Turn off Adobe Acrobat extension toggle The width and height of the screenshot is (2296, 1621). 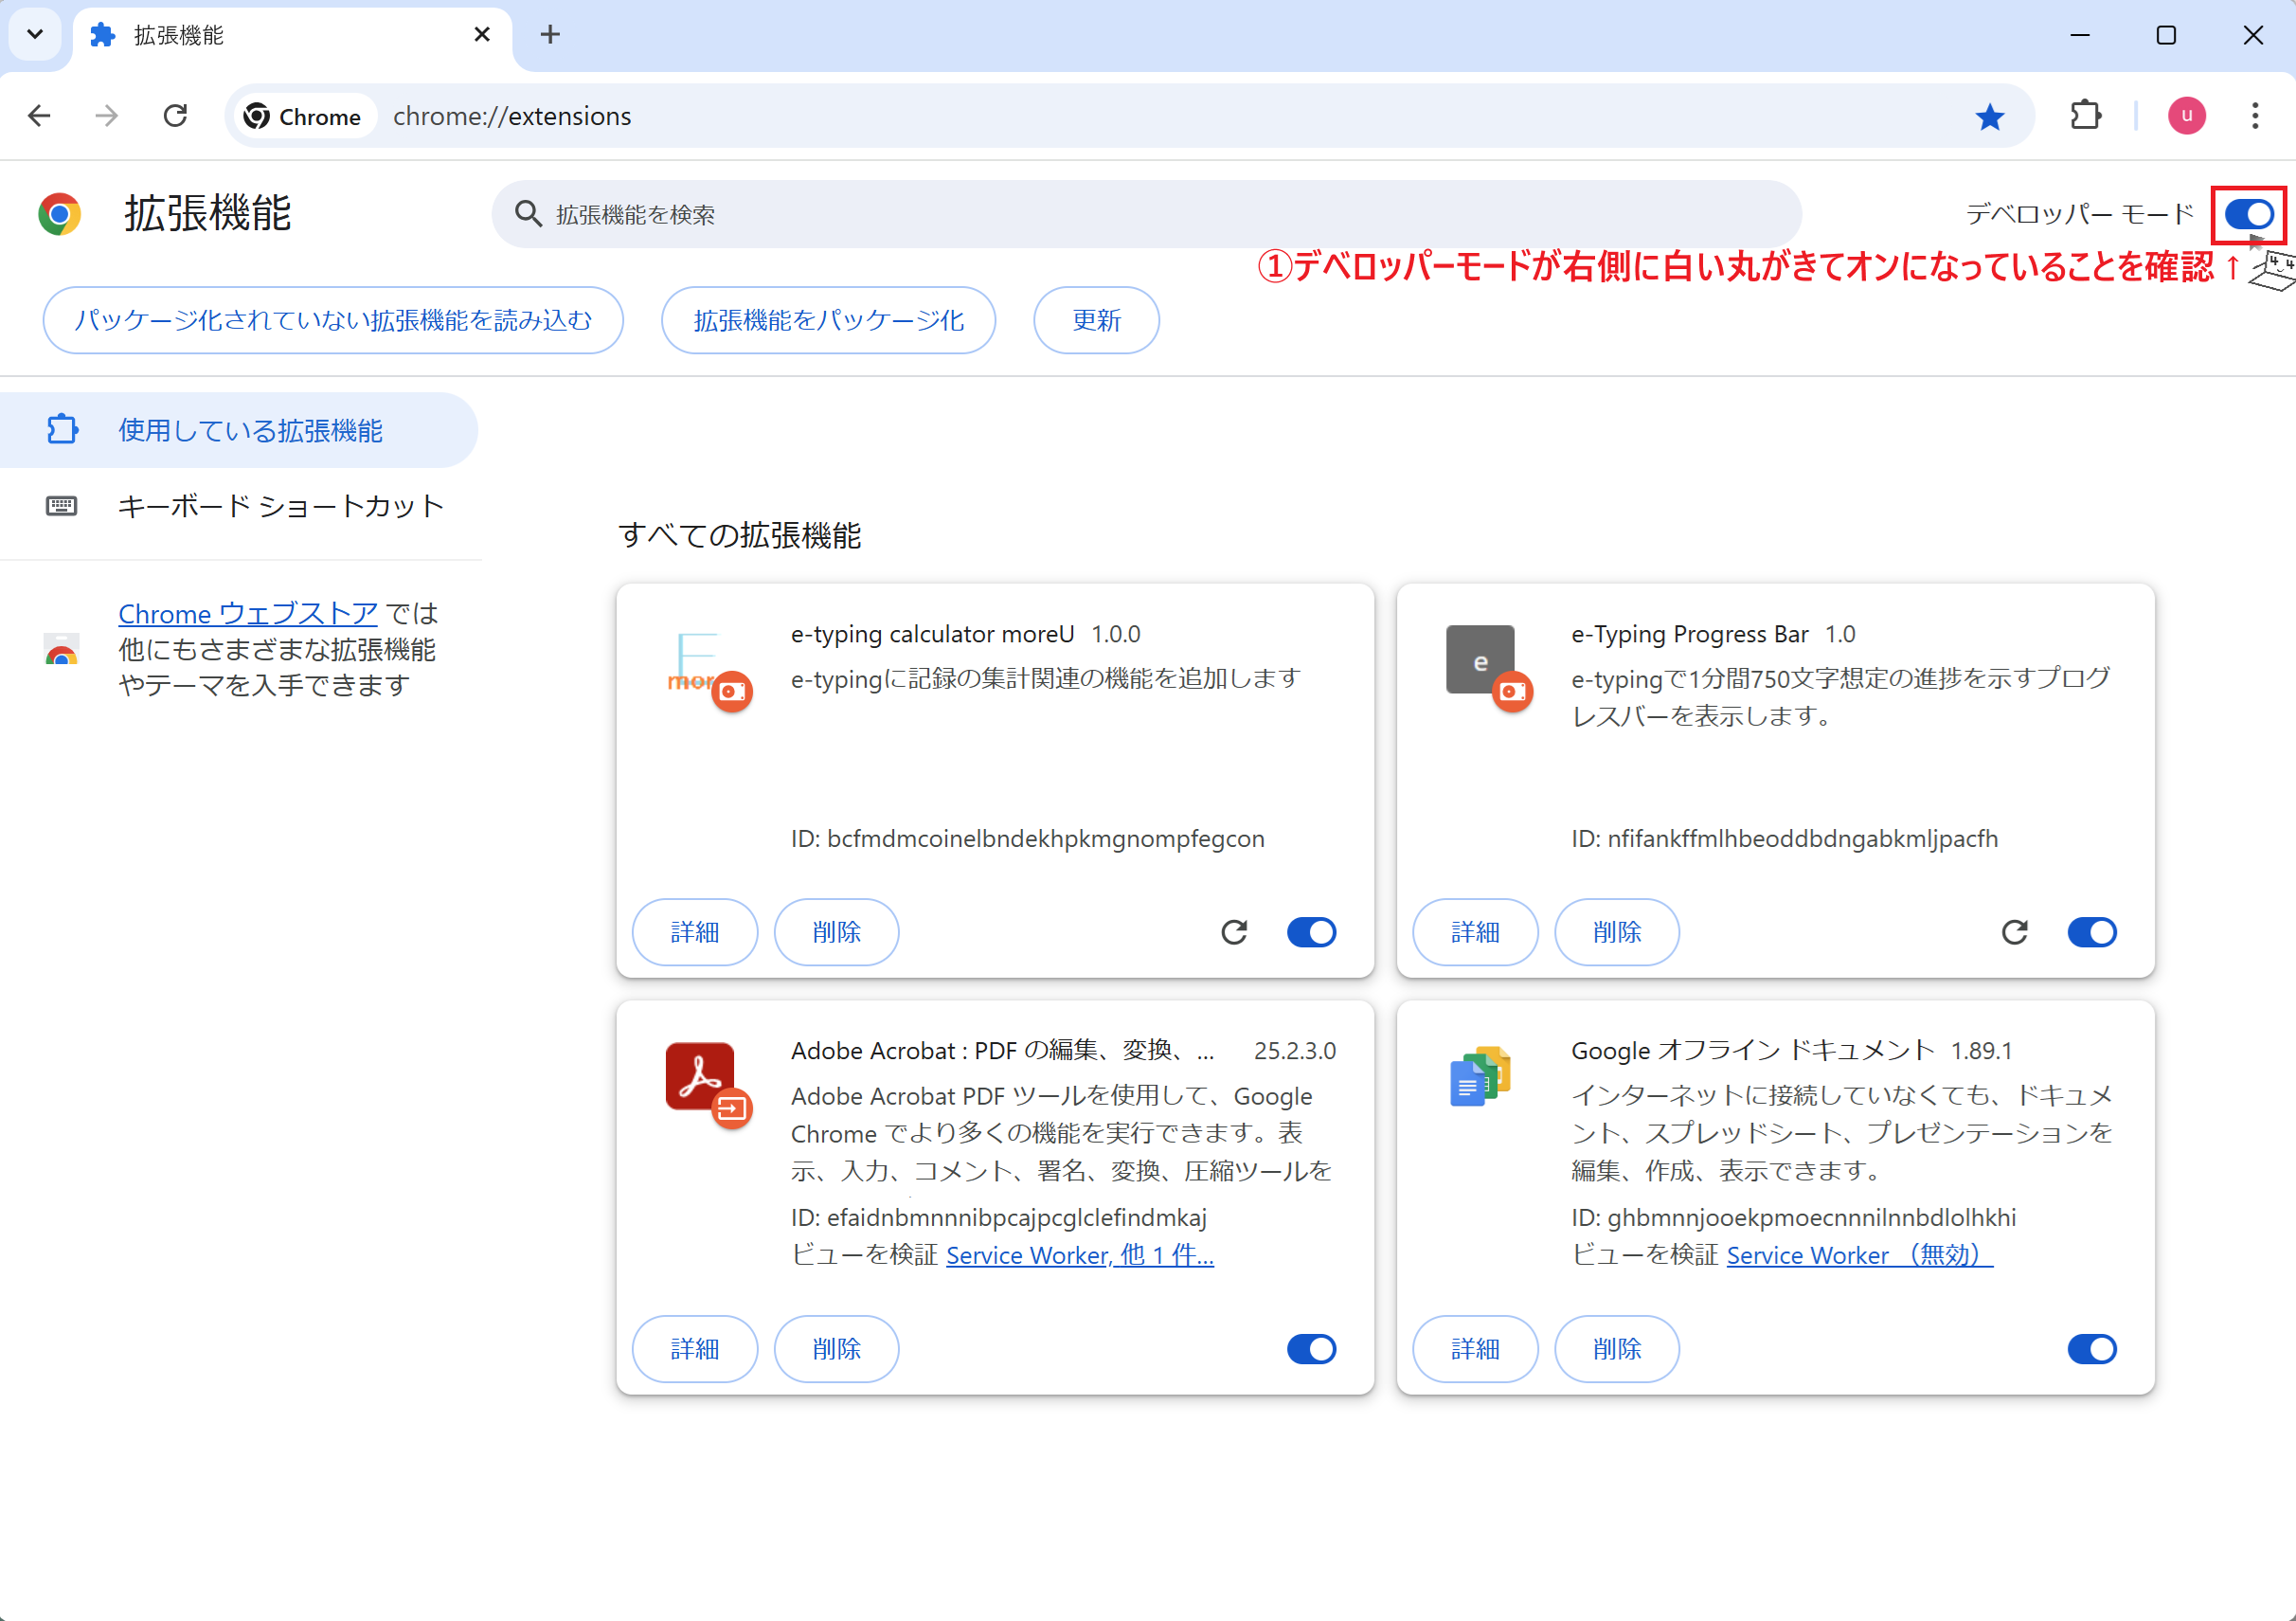click(x=1311, y=1349)
